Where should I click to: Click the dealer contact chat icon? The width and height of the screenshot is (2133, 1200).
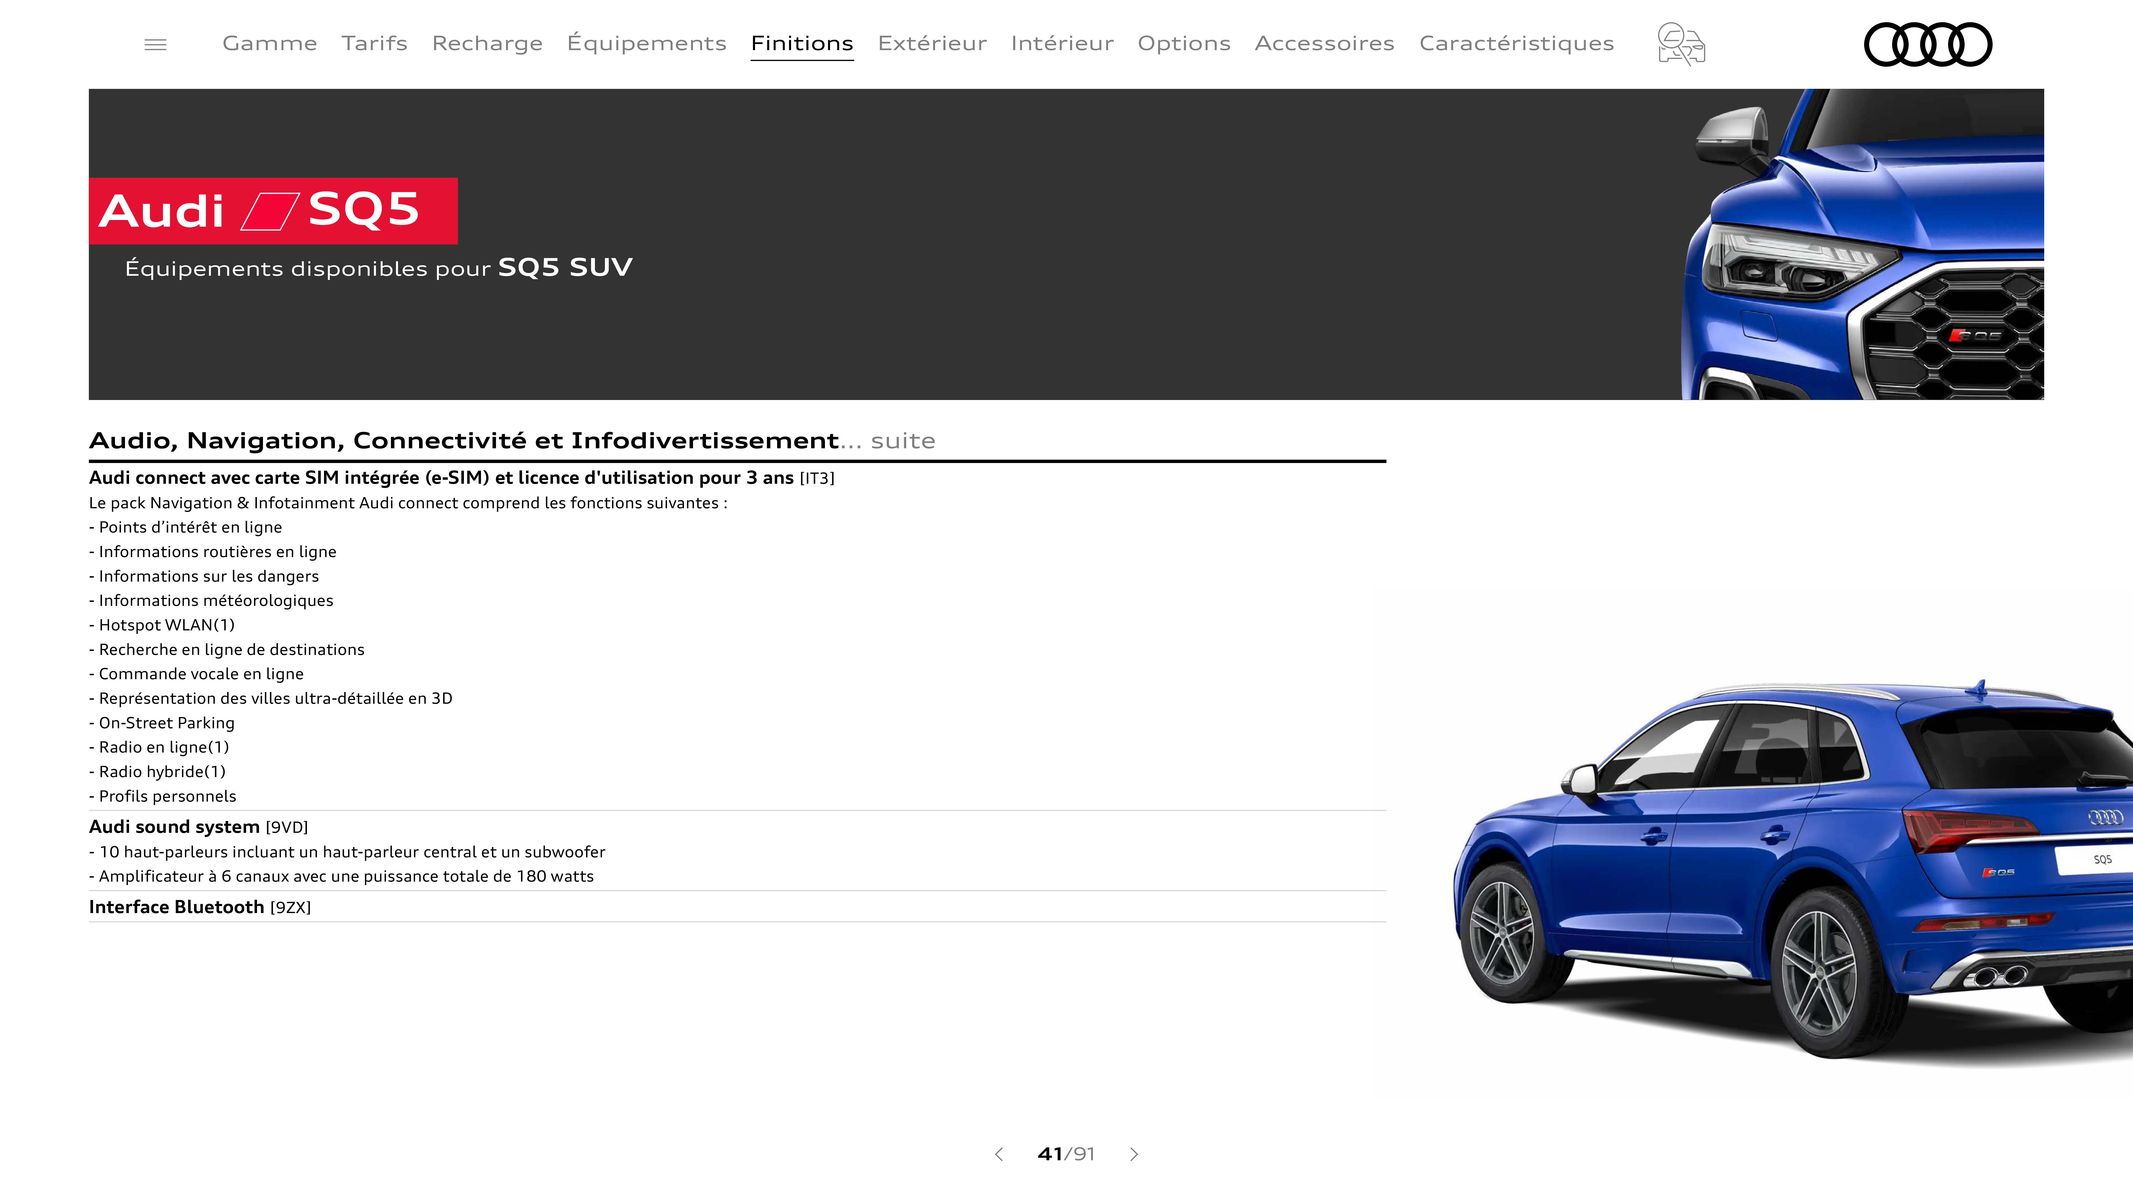click(1681, 44)
